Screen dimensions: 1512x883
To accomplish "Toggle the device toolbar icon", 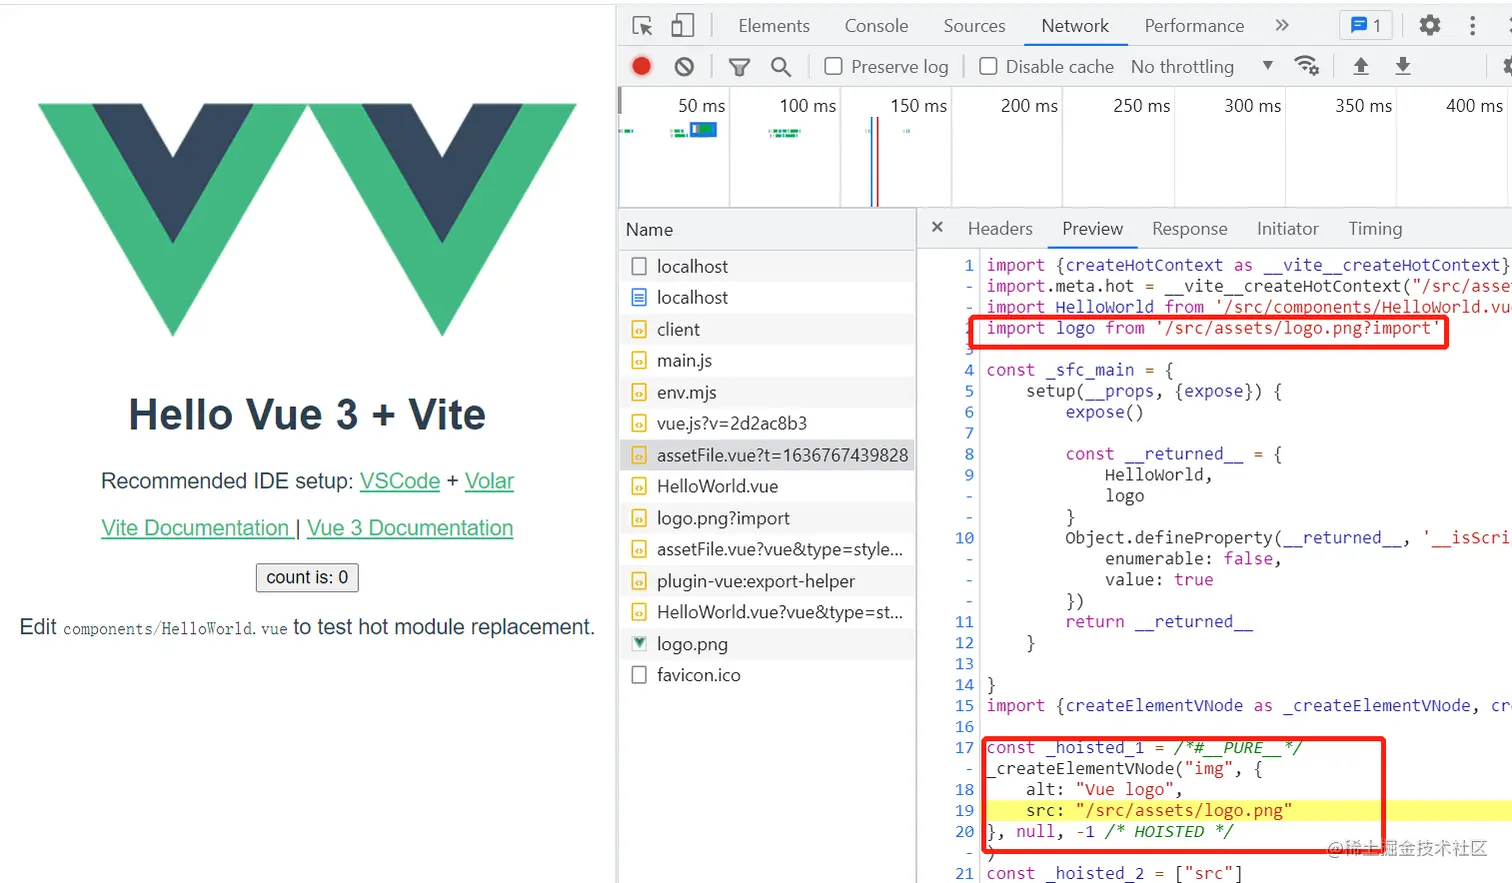I will 683,26.
